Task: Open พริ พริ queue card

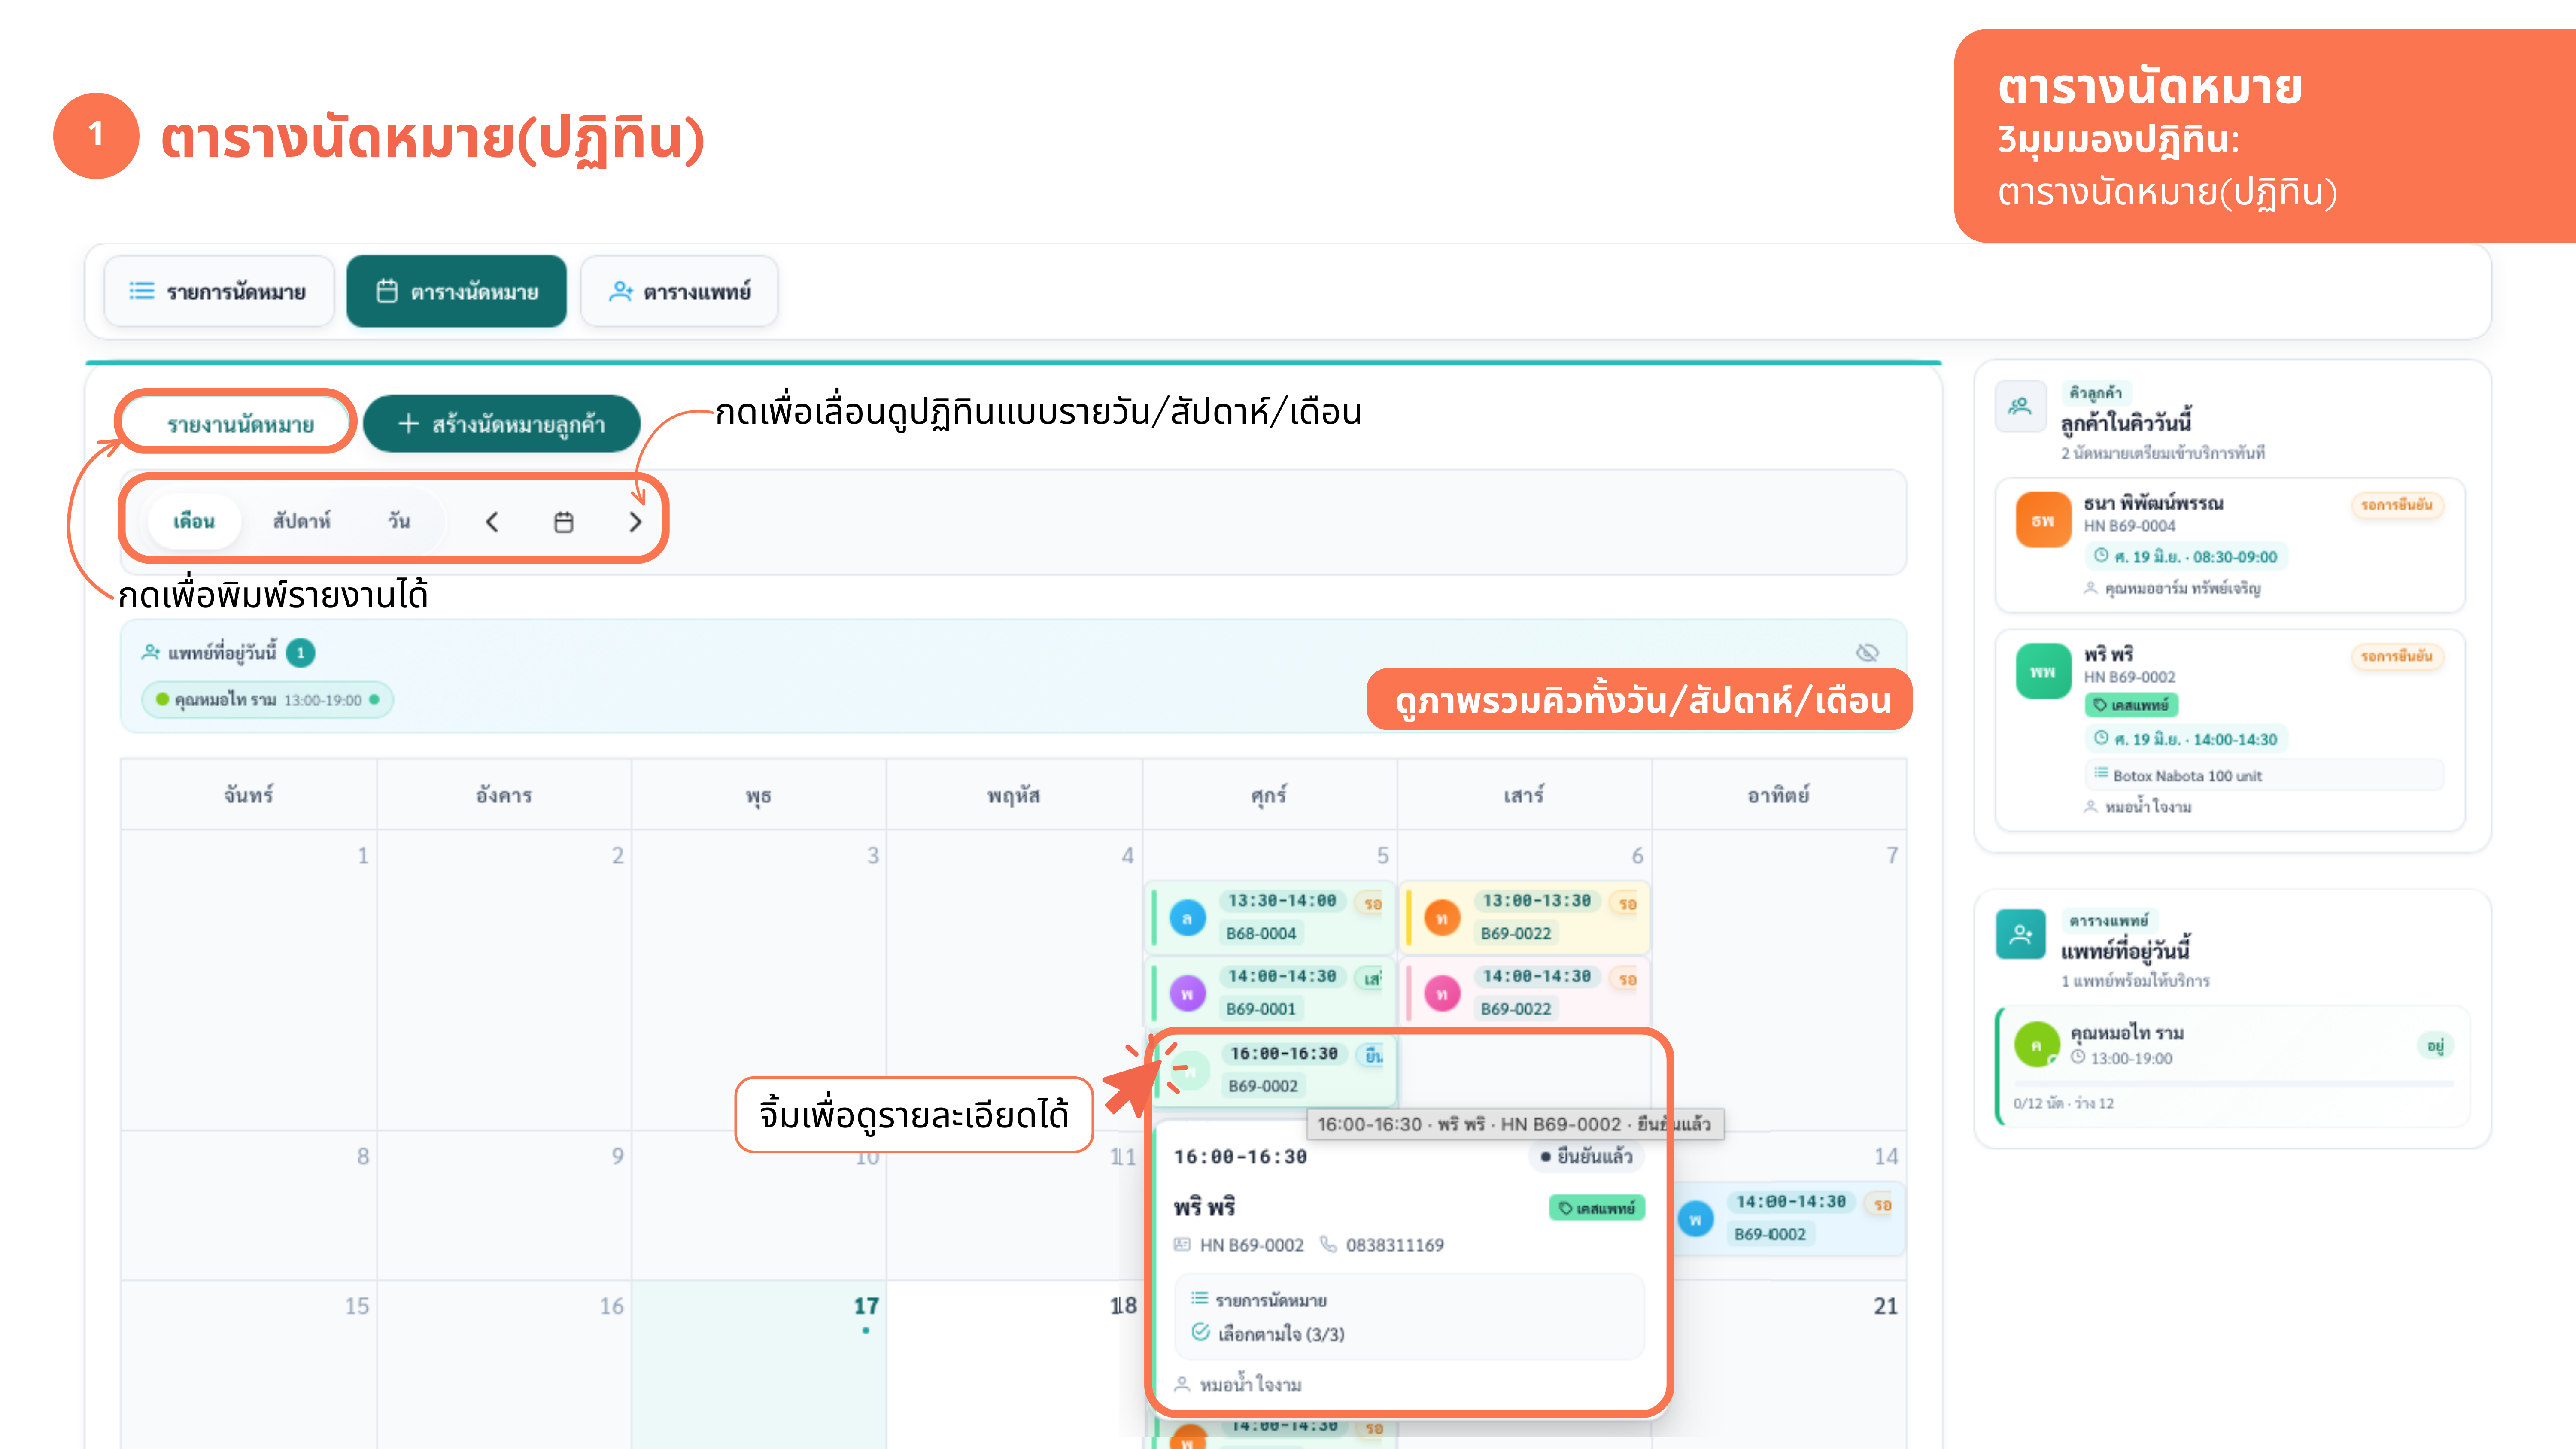Action: pyautogui.click(x=2229, y=730)
